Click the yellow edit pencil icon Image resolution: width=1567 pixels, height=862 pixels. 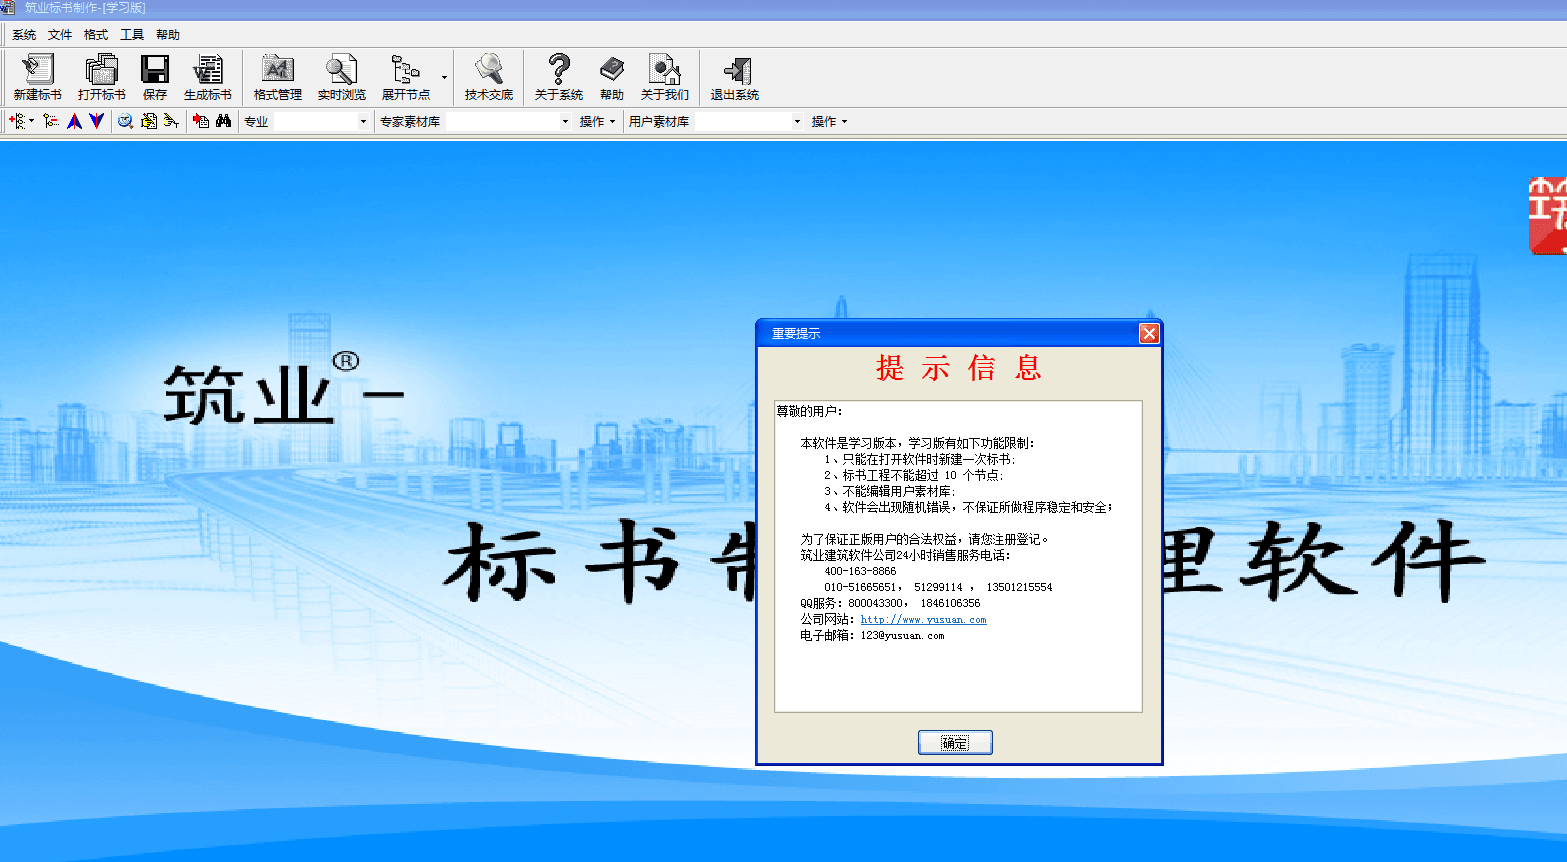point(171,121)
